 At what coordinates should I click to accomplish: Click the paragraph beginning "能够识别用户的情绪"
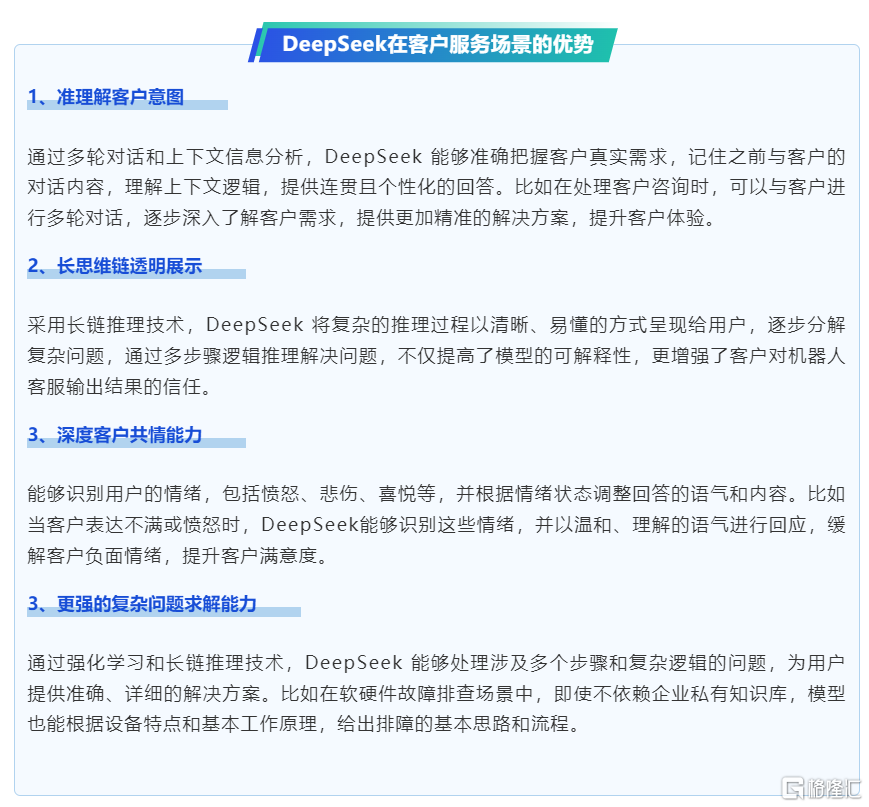pyautogui.click(x=436, y=524)
